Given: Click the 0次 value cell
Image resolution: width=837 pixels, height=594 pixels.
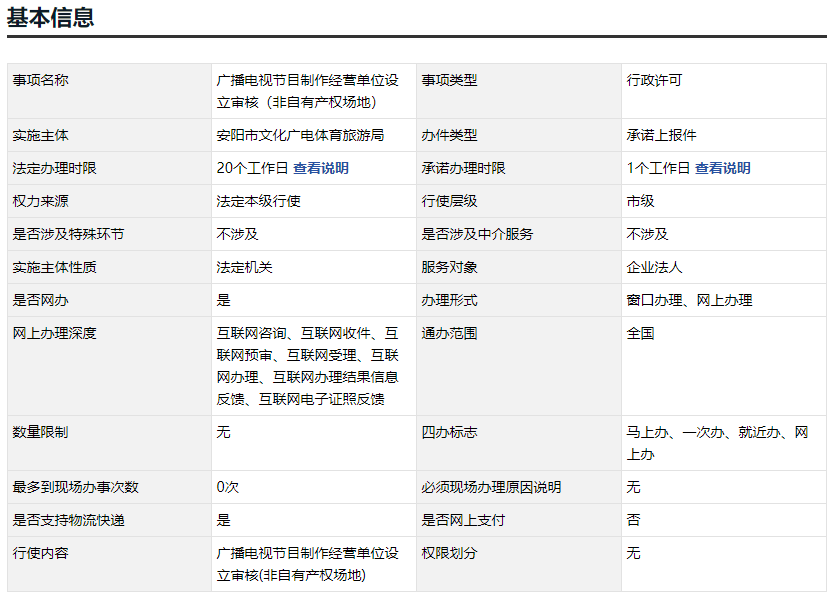Looking at the screenshot, I should click(228, 487).
